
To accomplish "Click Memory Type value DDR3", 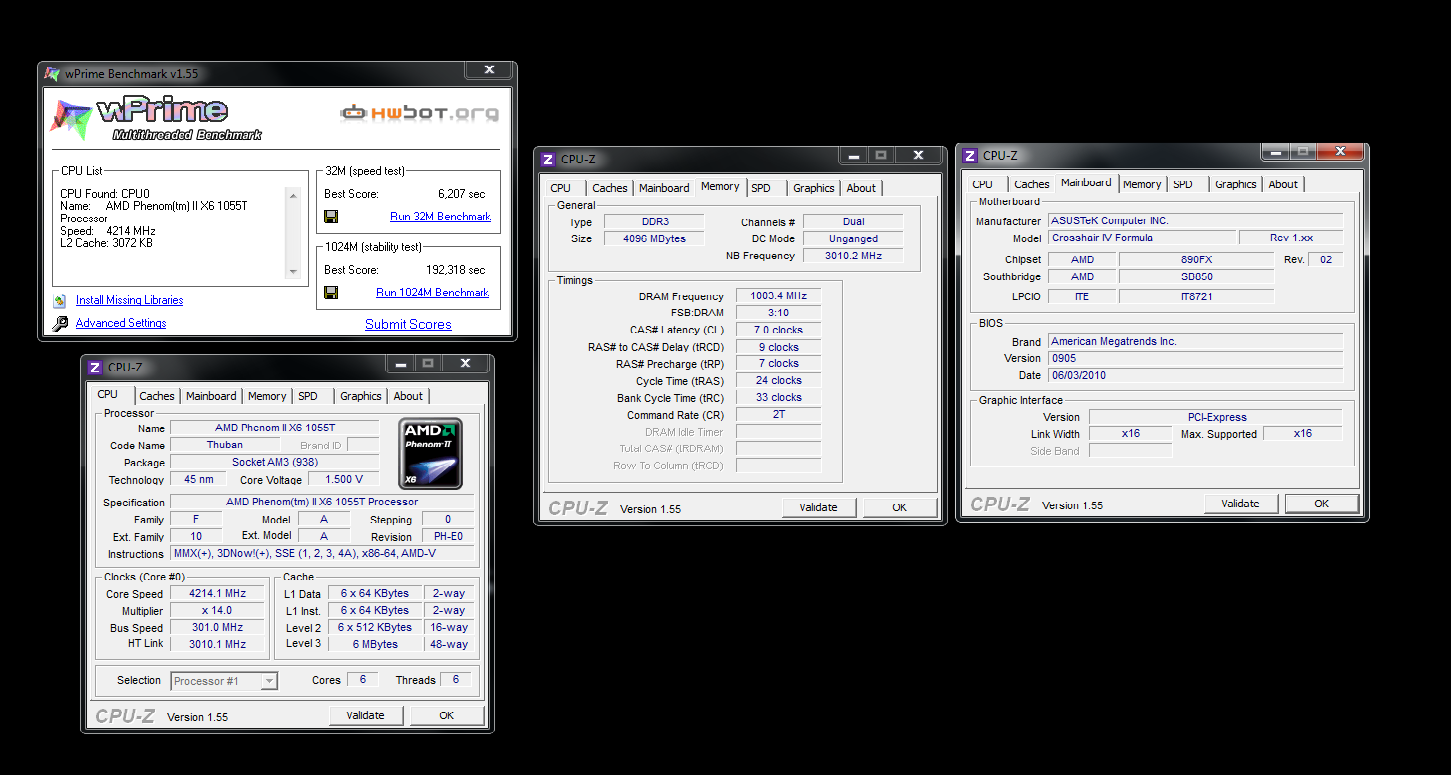I will 654,221.
